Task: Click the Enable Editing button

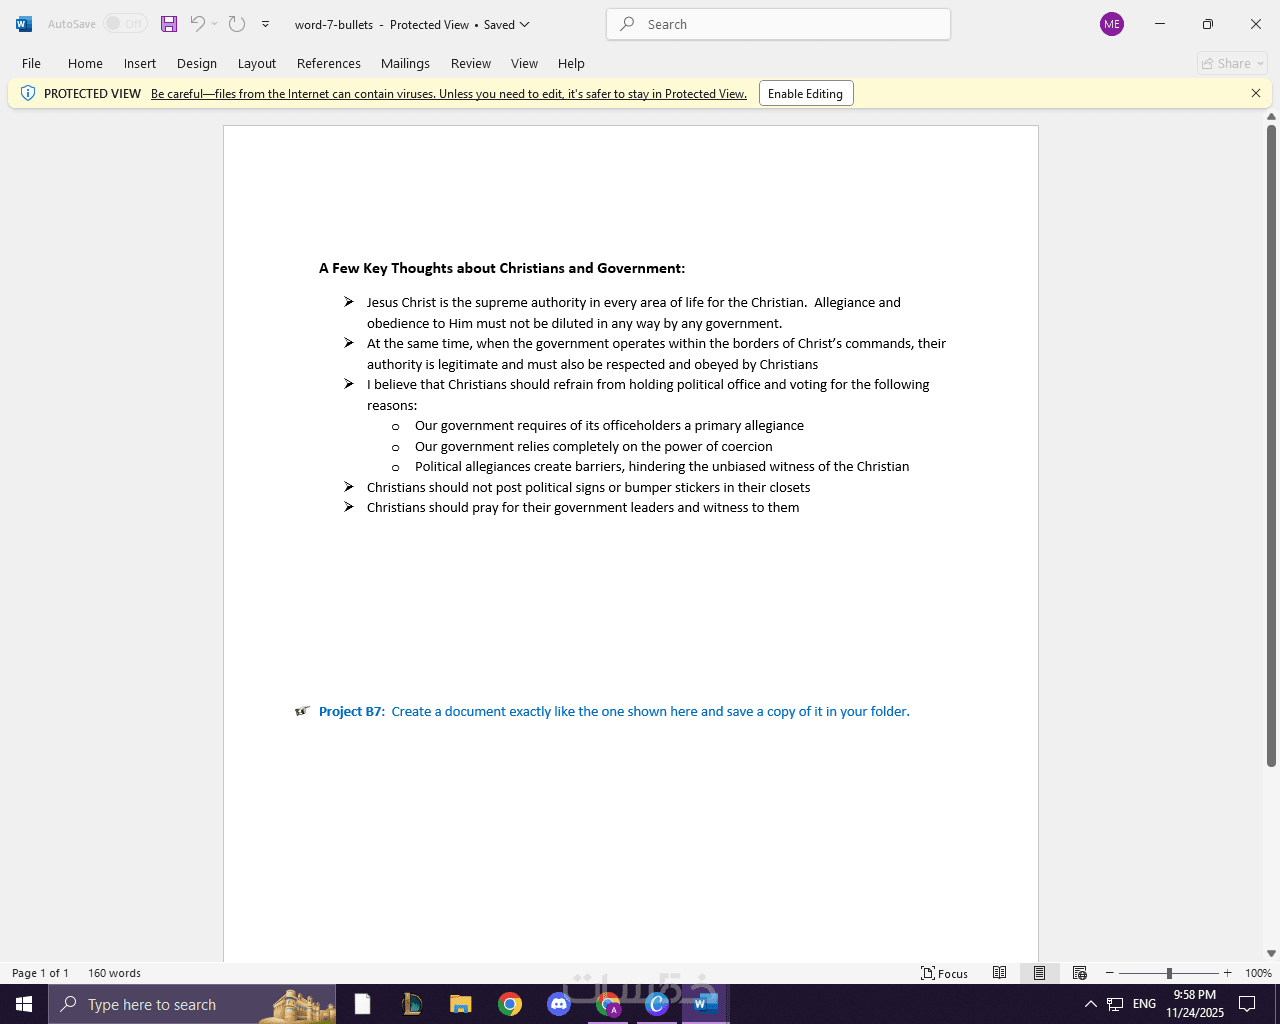Action: click(806, 93)
